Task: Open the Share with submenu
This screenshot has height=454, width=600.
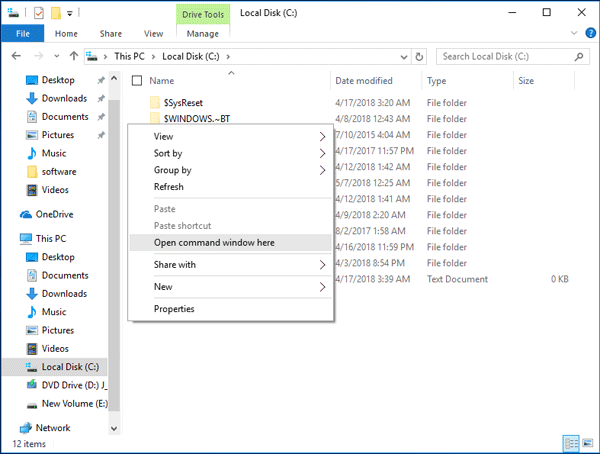Action: point(231,265)
